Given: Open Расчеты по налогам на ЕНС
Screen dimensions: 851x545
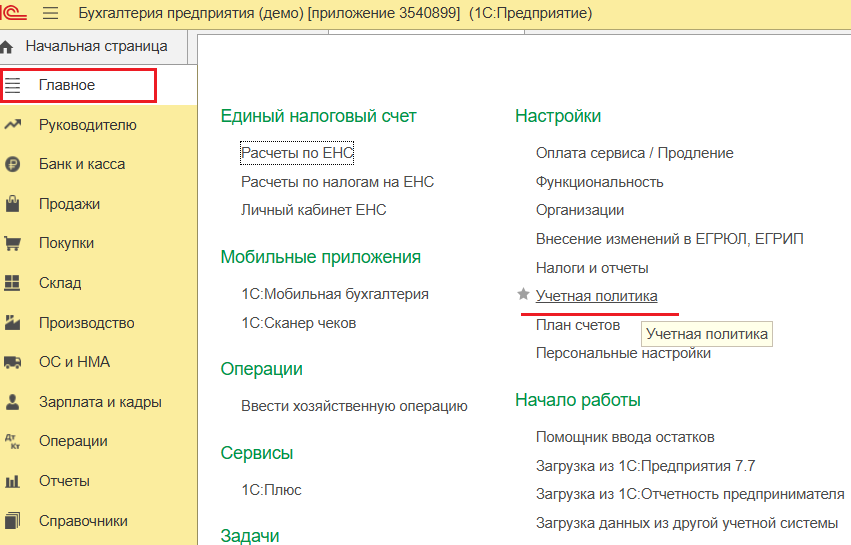Looking at the screenshot, I should (338, 182).
